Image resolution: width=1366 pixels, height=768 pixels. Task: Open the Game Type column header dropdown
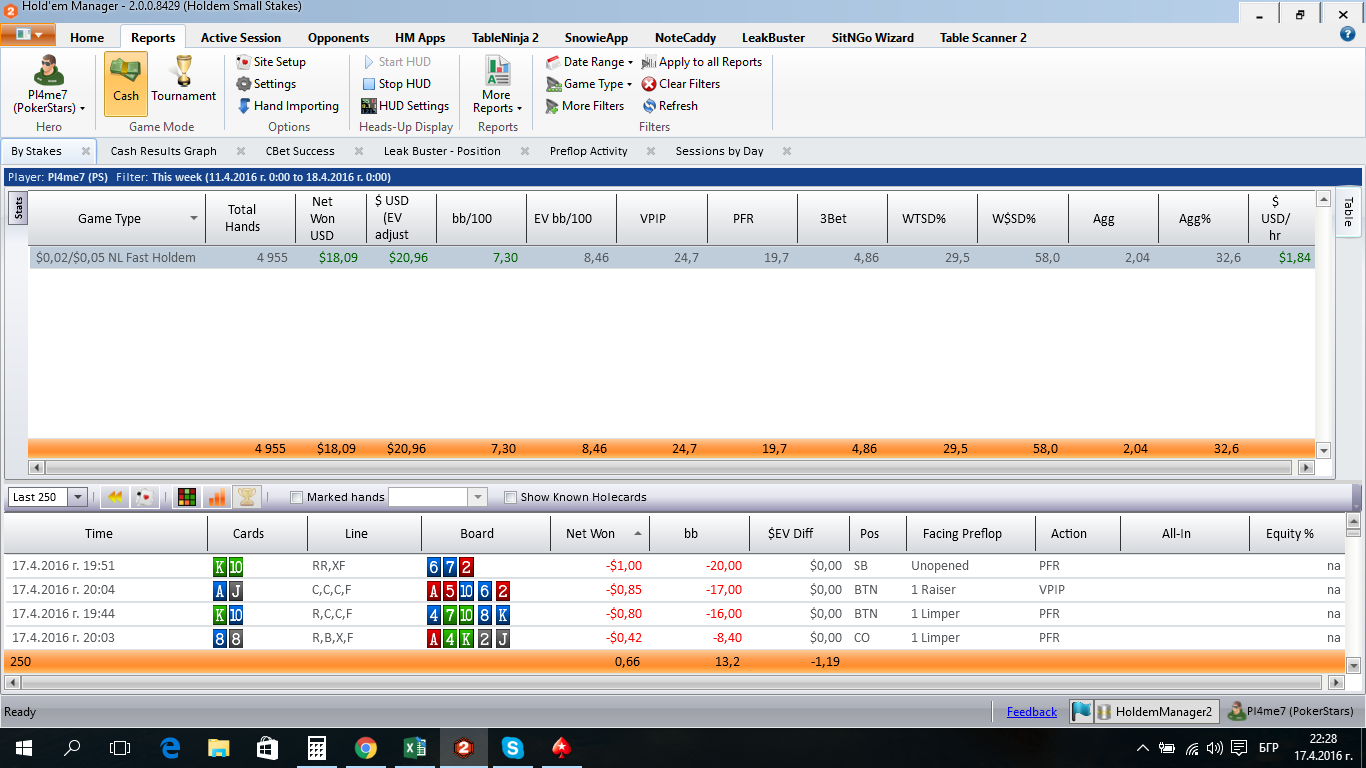[x=194, y=219]
